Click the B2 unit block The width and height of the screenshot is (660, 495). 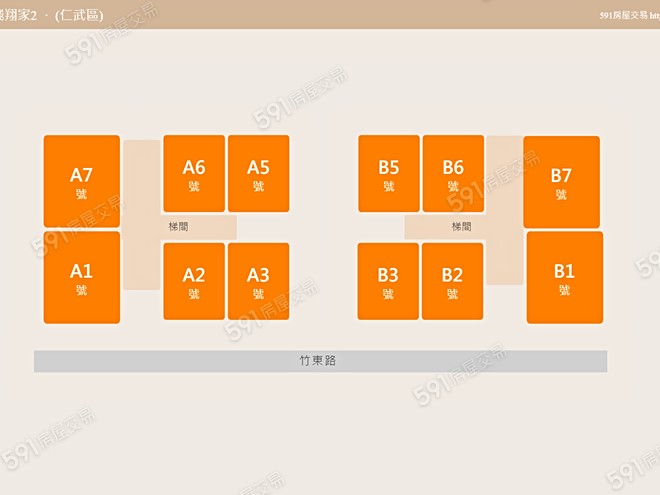453,281
